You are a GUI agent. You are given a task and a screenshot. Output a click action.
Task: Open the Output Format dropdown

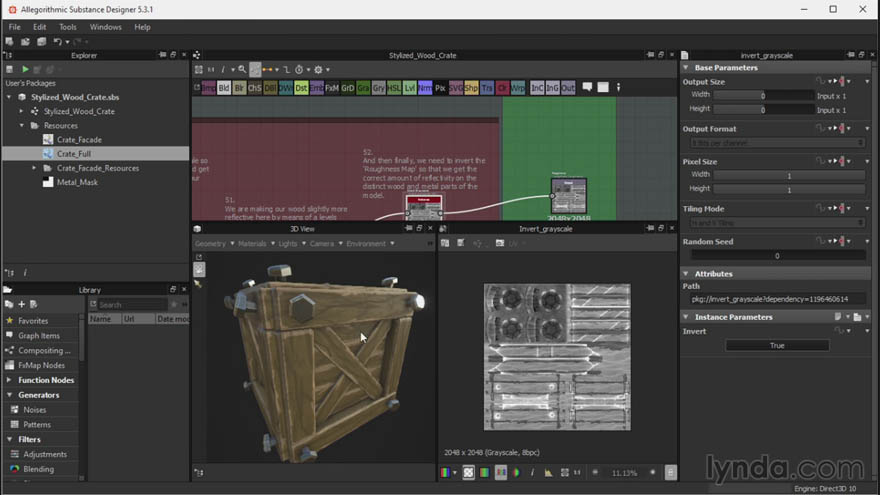[777, 143]
